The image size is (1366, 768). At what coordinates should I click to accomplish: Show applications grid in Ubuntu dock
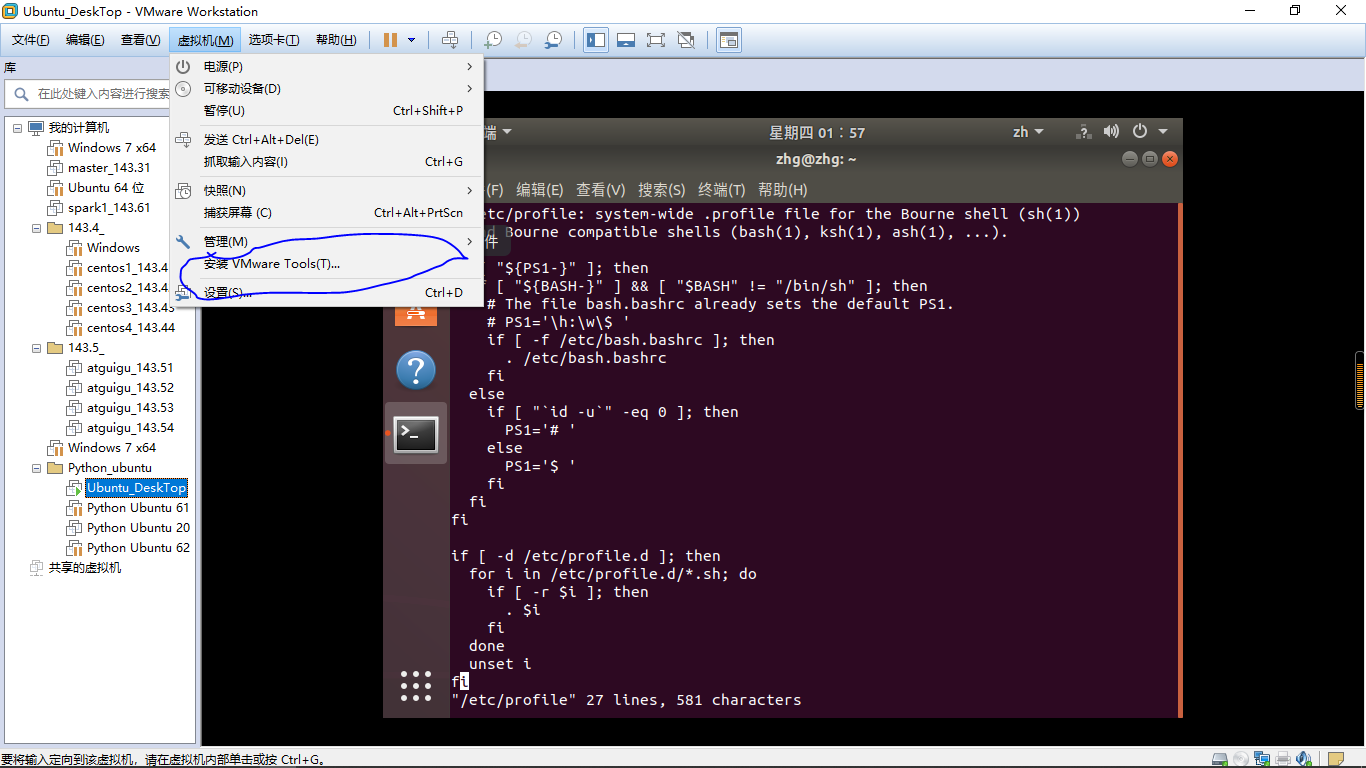point(415,686)
